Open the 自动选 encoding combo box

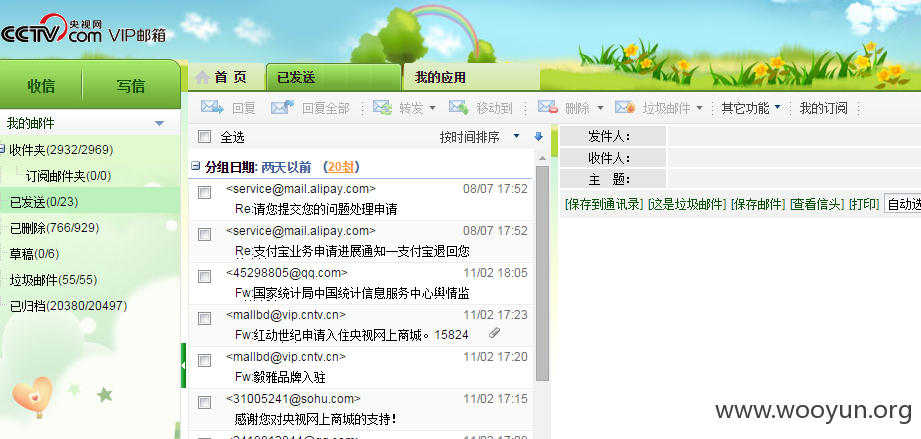click(x=903, y=205)
